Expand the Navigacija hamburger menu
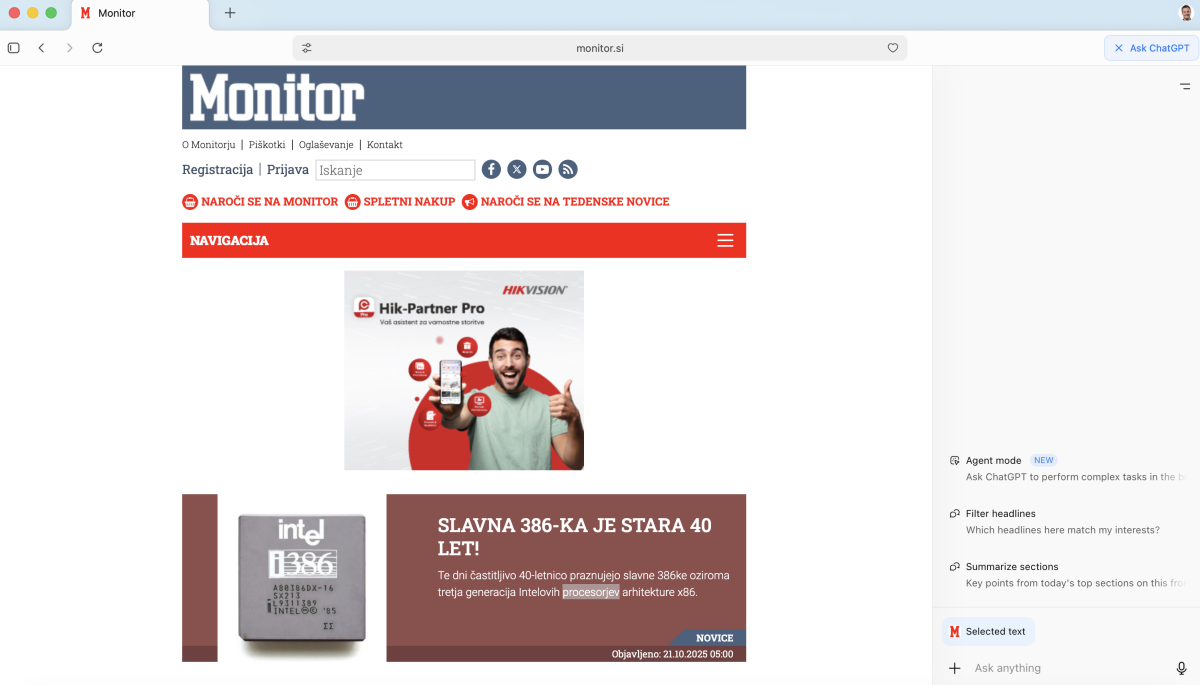This screenshot has width=1200, height=685. (x=725, y=240)
